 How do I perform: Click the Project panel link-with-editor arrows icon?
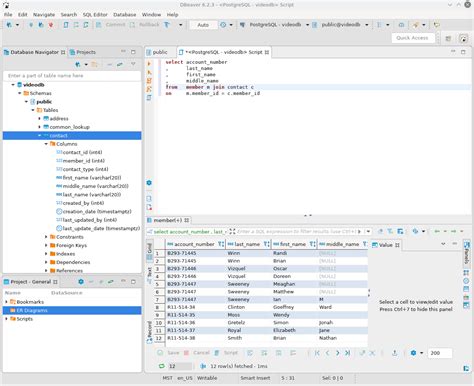(x=111, y=282)
